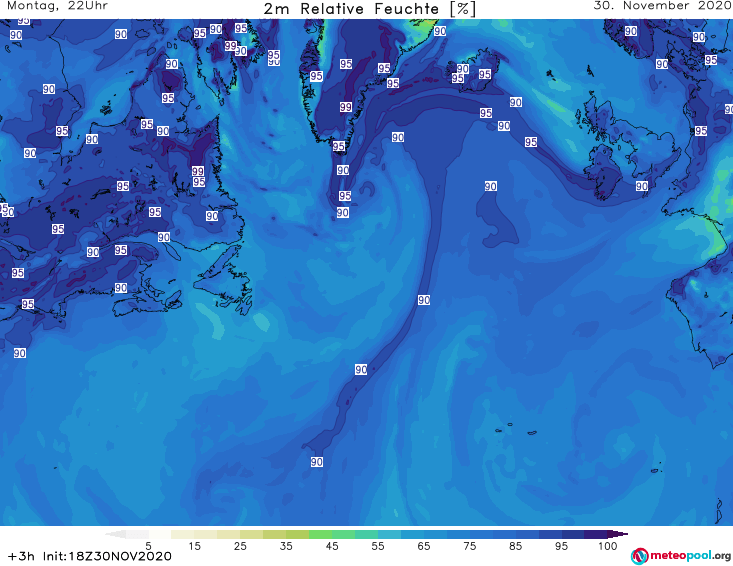The image size is (733, 566).
Task: Click the color scale tick label '85'
Action: pyautogui.click(x=516, y=546)
